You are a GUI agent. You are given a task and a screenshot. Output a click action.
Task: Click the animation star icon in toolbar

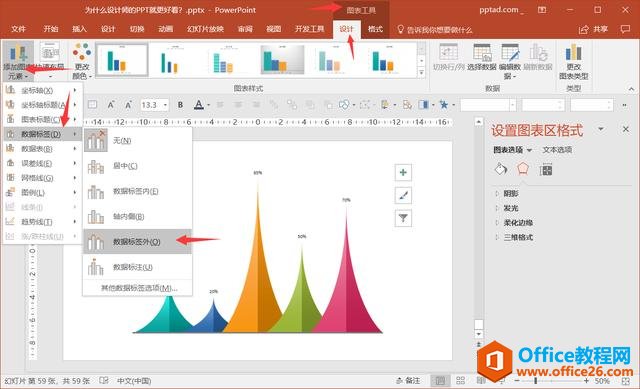click(x=443, y=105)
